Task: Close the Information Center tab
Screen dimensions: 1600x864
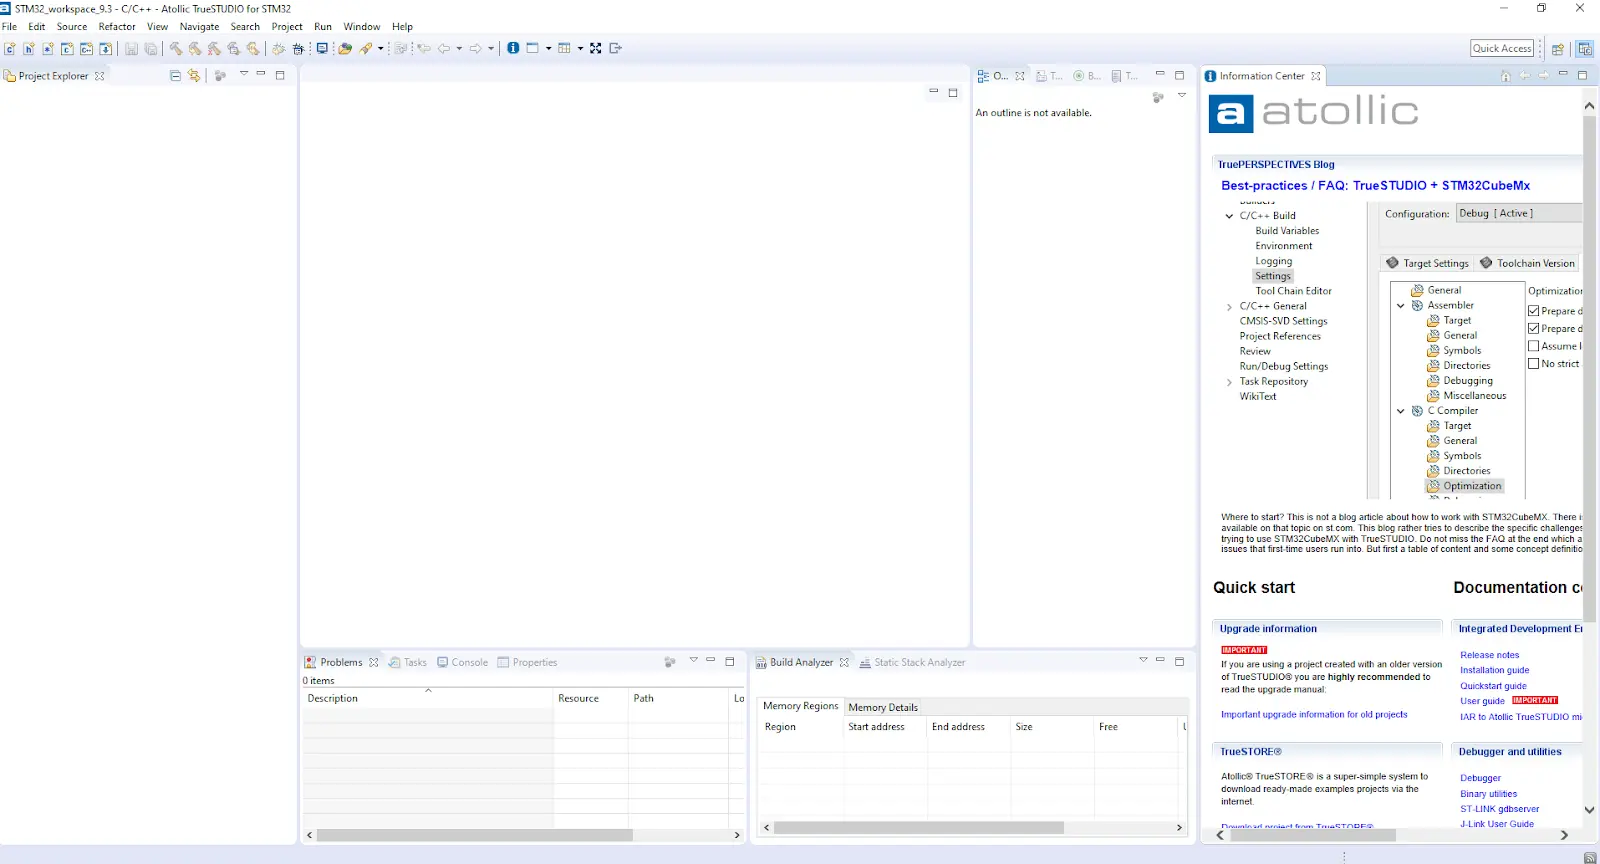Action: click(x=1316, y=76)
